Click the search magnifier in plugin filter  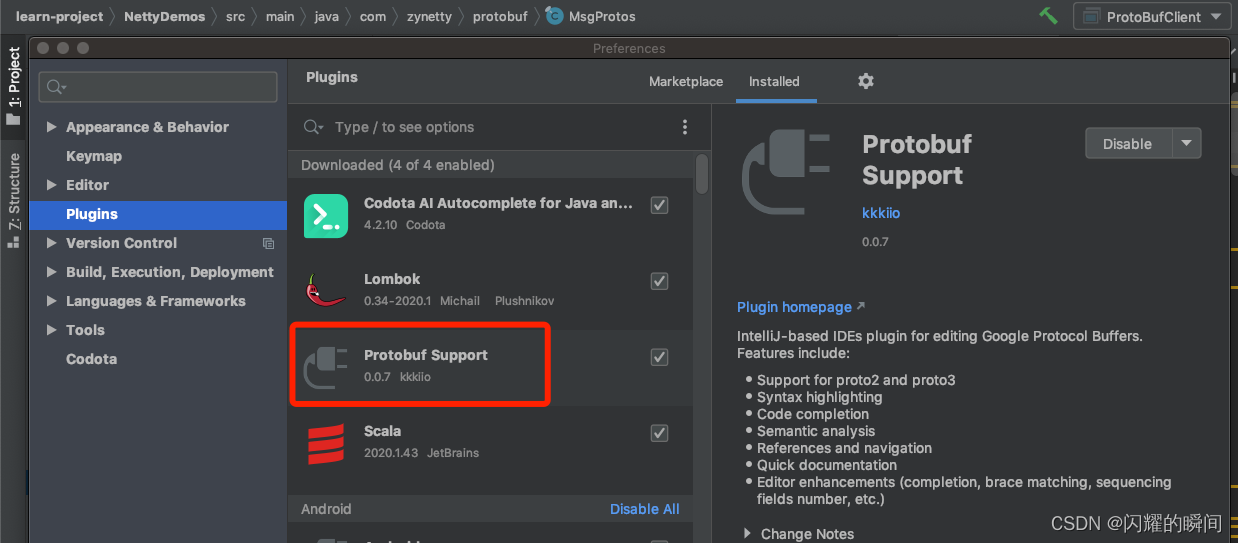[x=313, y=127]
